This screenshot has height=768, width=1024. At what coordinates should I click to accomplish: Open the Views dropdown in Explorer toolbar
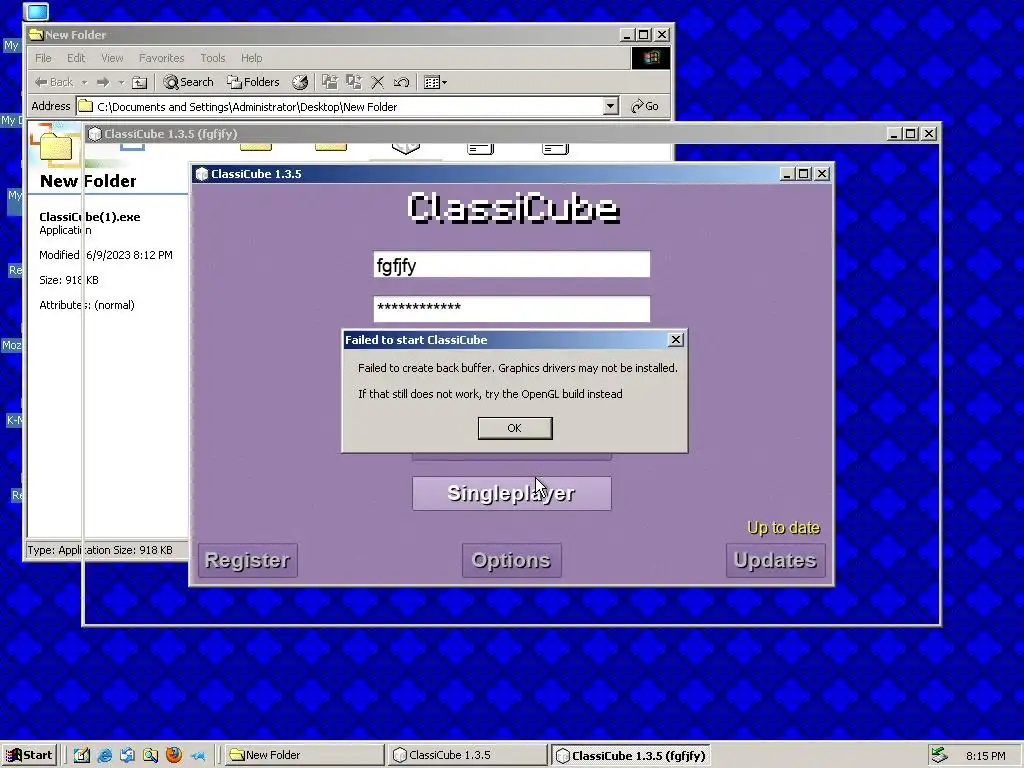click(x=435, y=82)
